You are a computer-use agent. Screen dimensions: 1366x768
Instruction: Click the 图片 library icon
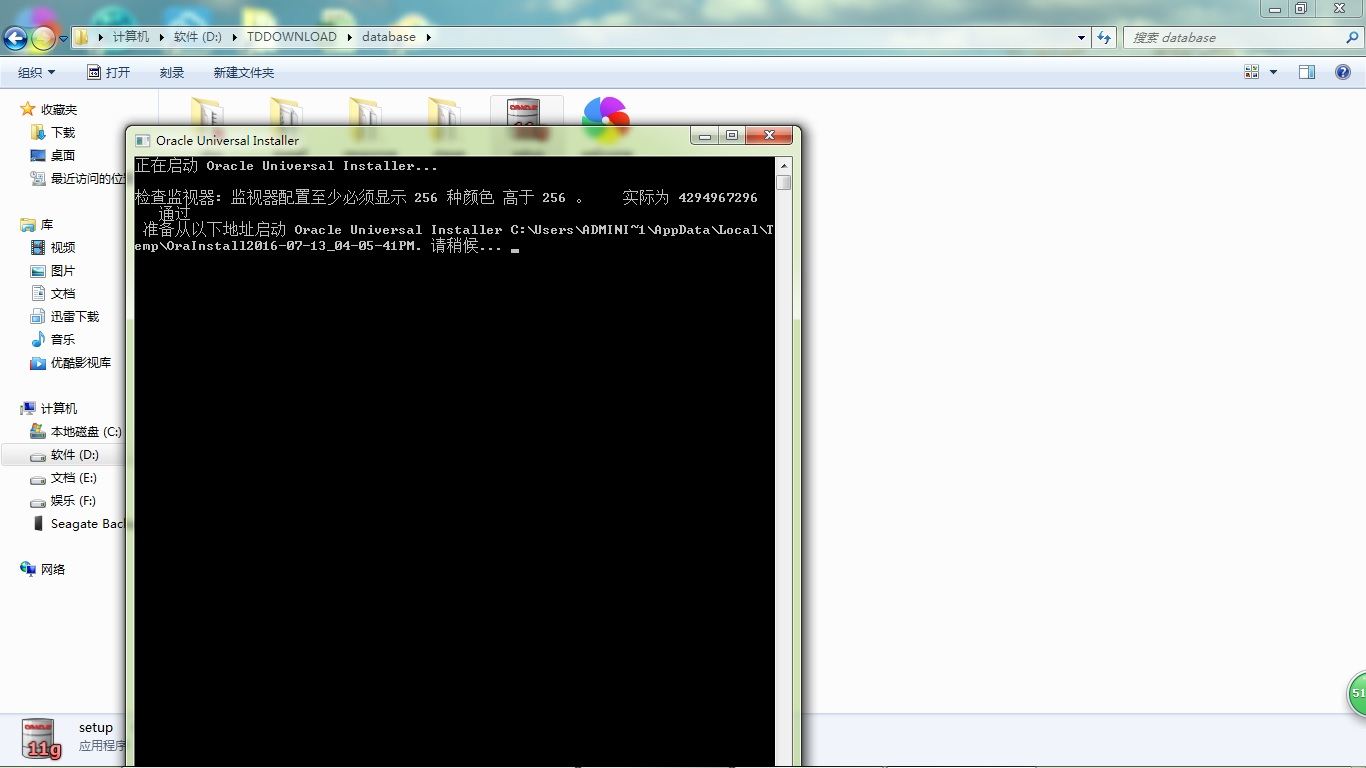tap(38, 270)
